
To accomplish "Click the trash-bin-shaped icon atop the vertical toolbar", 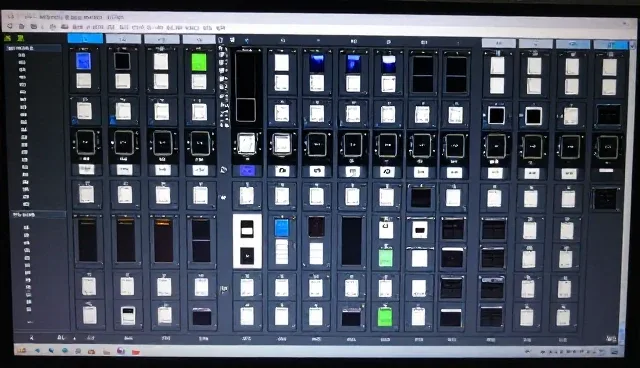I will pyautogui.click(x=221, y=40).
